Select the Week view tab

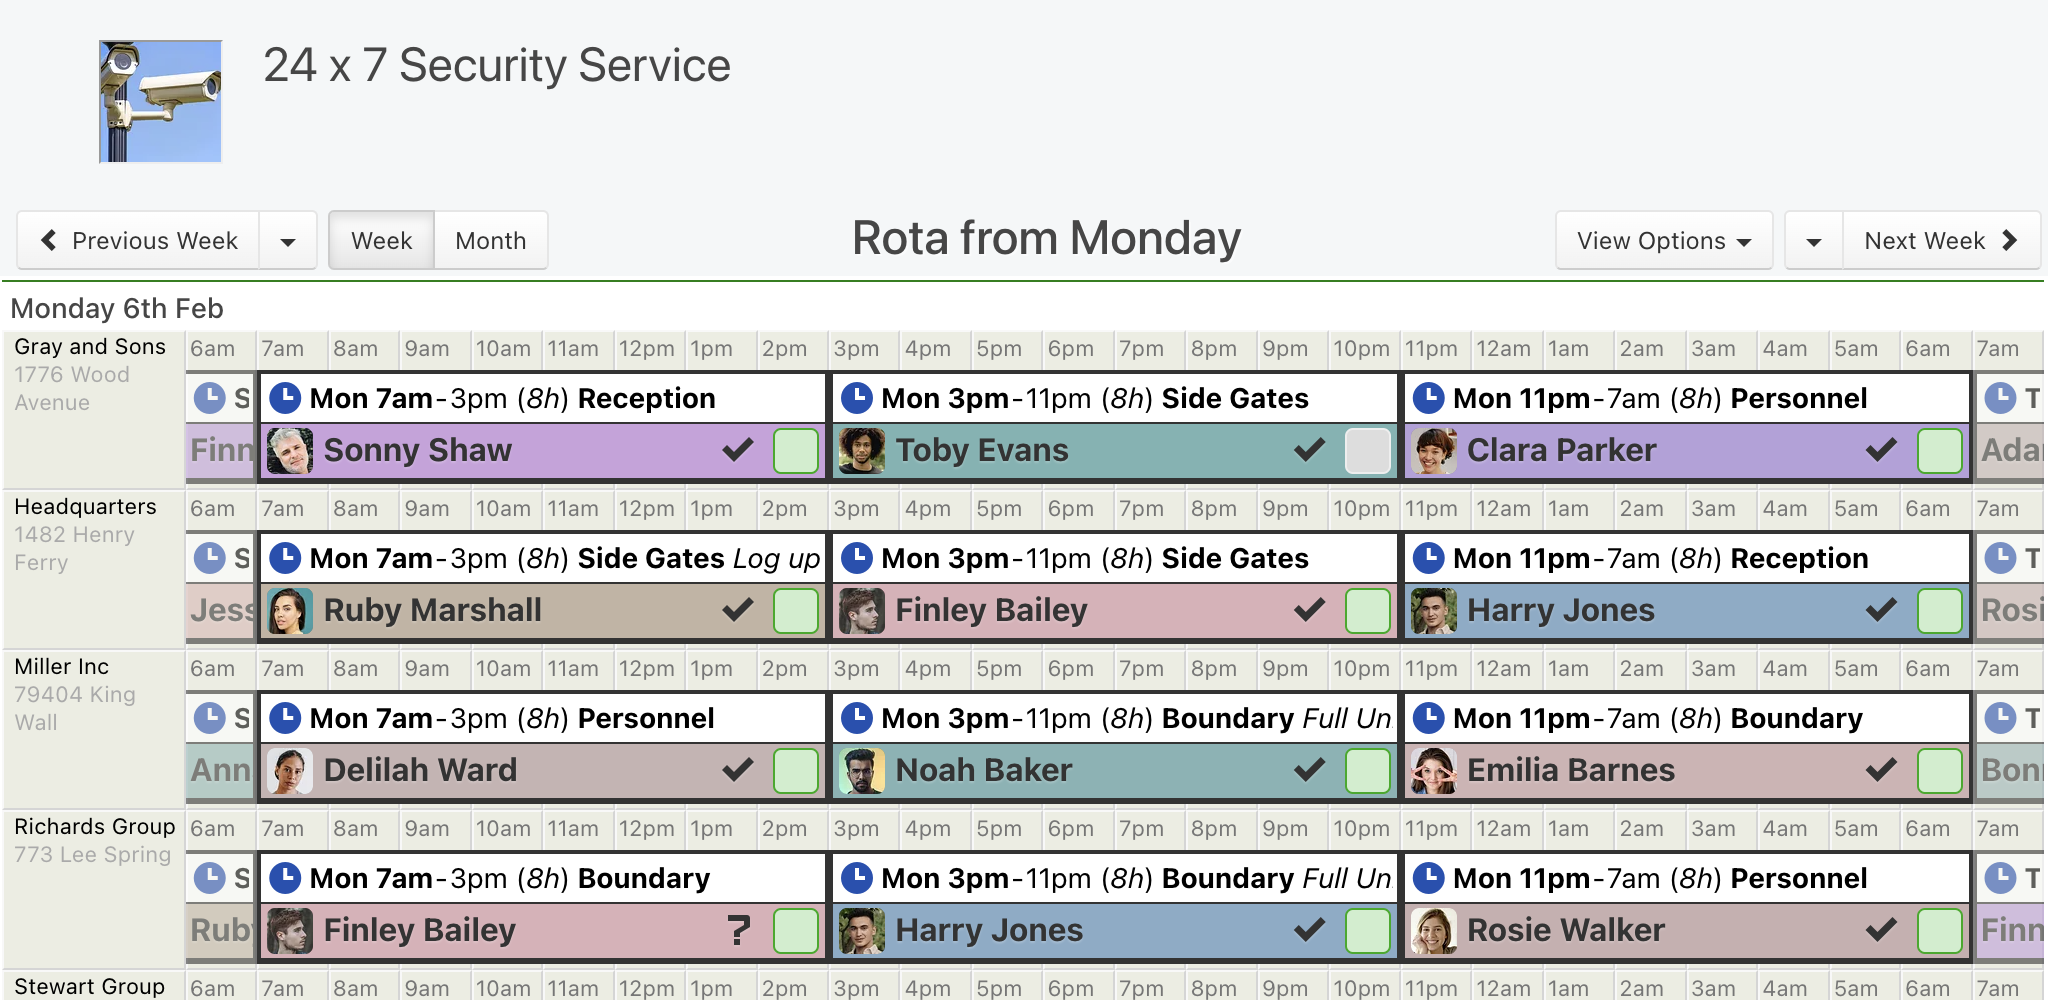pos(381,240)
